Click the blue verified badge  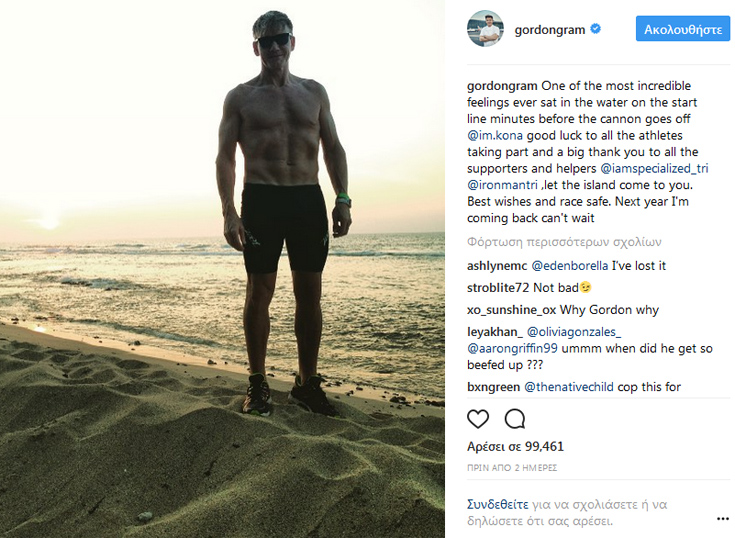595,29
